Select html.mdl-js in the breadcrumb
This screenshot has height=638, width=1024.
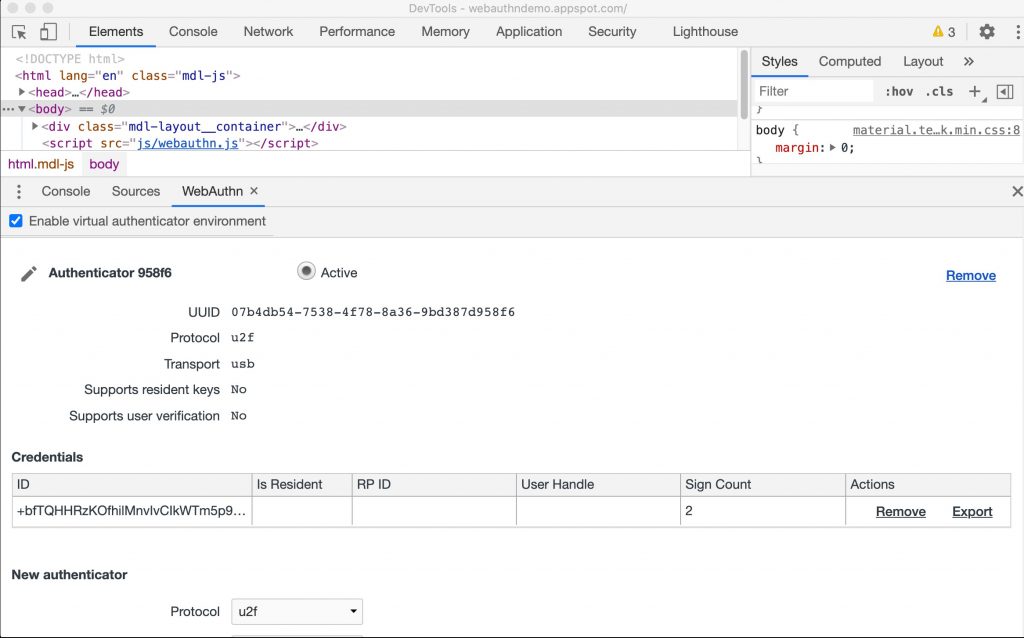41,164
